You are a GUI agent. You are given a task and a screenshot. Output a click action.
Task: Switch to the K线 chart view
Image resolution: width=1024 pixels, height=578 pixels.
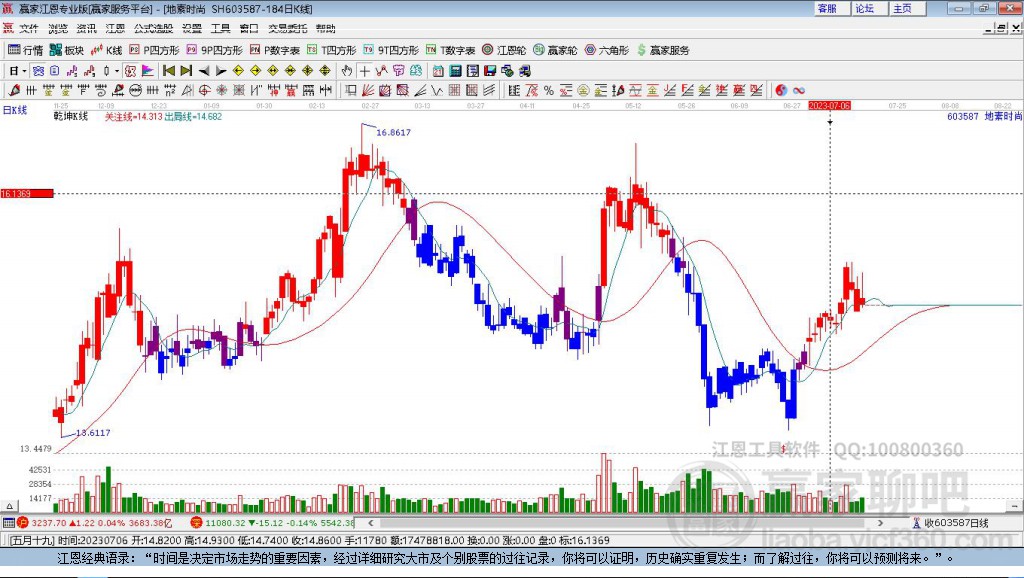coord(107,50)
